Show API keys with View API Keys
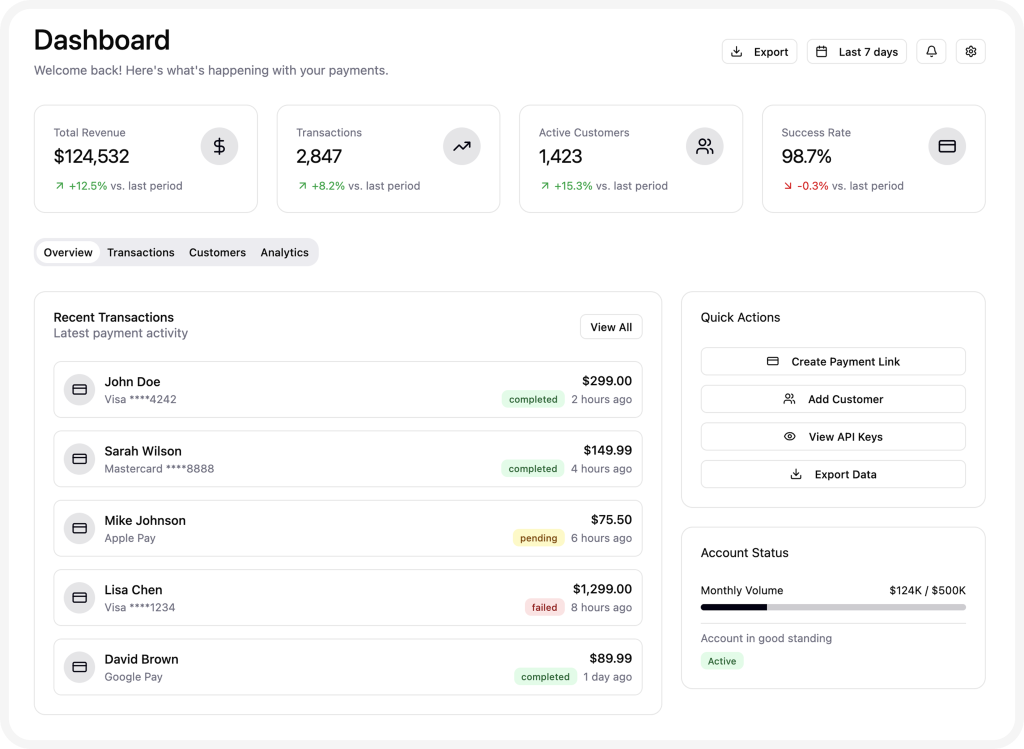 [x=833, y=437]
